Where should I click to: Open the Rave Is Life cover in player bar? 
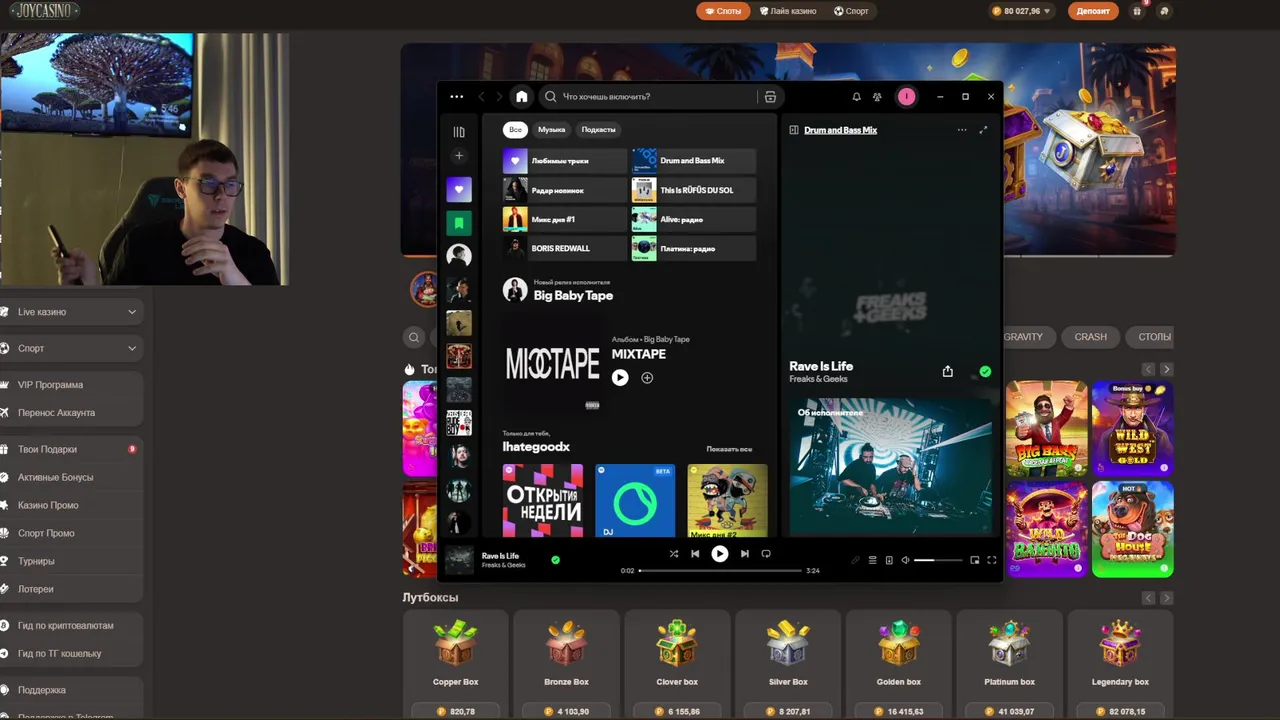pos(459,560)
